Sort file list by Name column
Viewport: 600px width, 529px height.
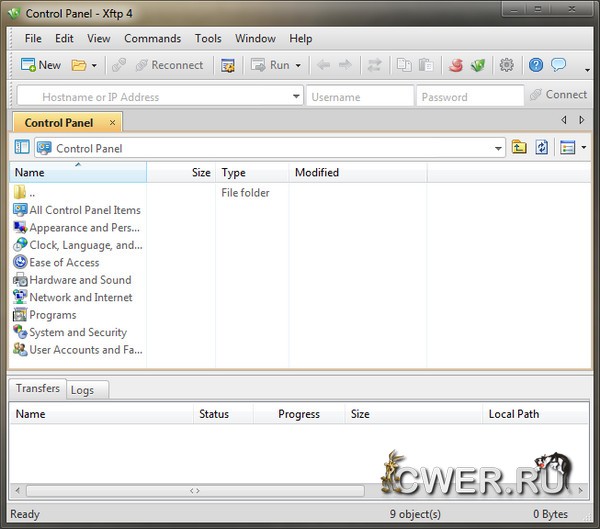(78, 173)
